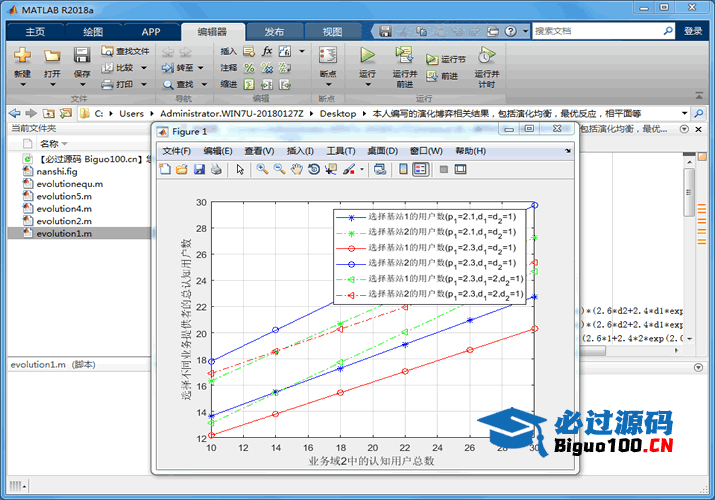Select nanshi.fig in file list
Image resolution: width=715 pixels, height=500 pixels.
tap(57, 172)
